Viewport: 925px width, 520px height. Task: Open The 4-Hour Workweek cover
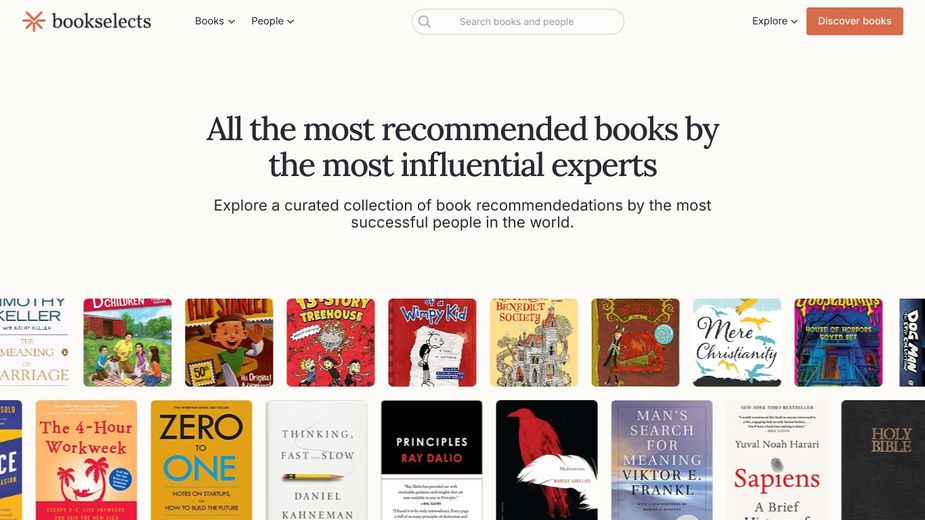86,460
